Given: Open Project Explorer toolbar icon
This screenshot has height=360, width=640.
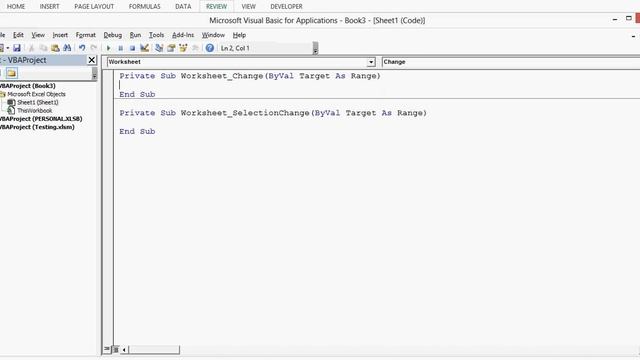Looking at the screenshot, I should [159, 48].
